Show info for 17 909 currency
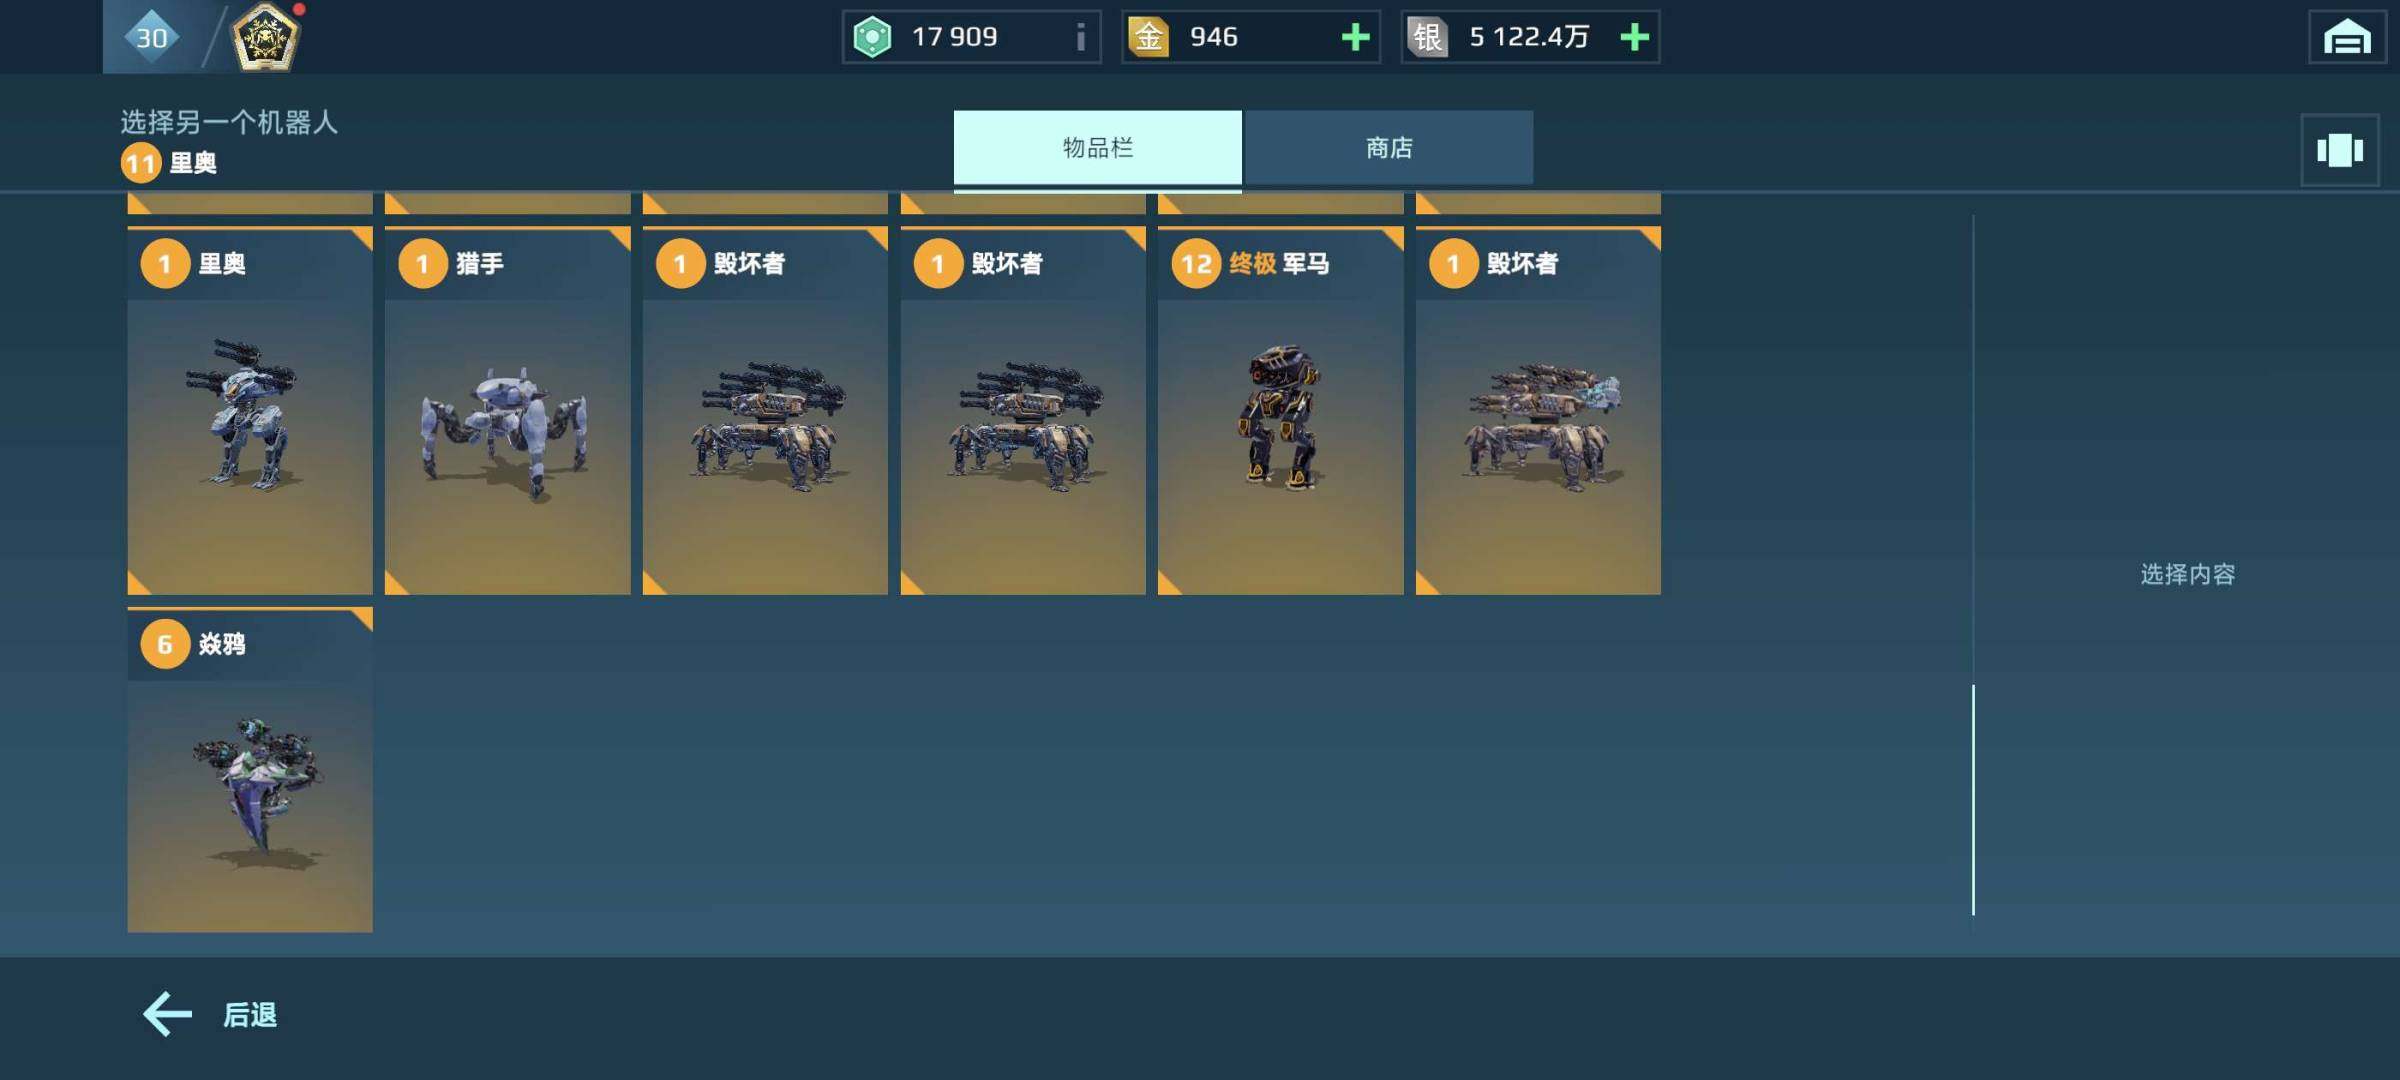2400x1080 pixels. tap(1080, 38)
